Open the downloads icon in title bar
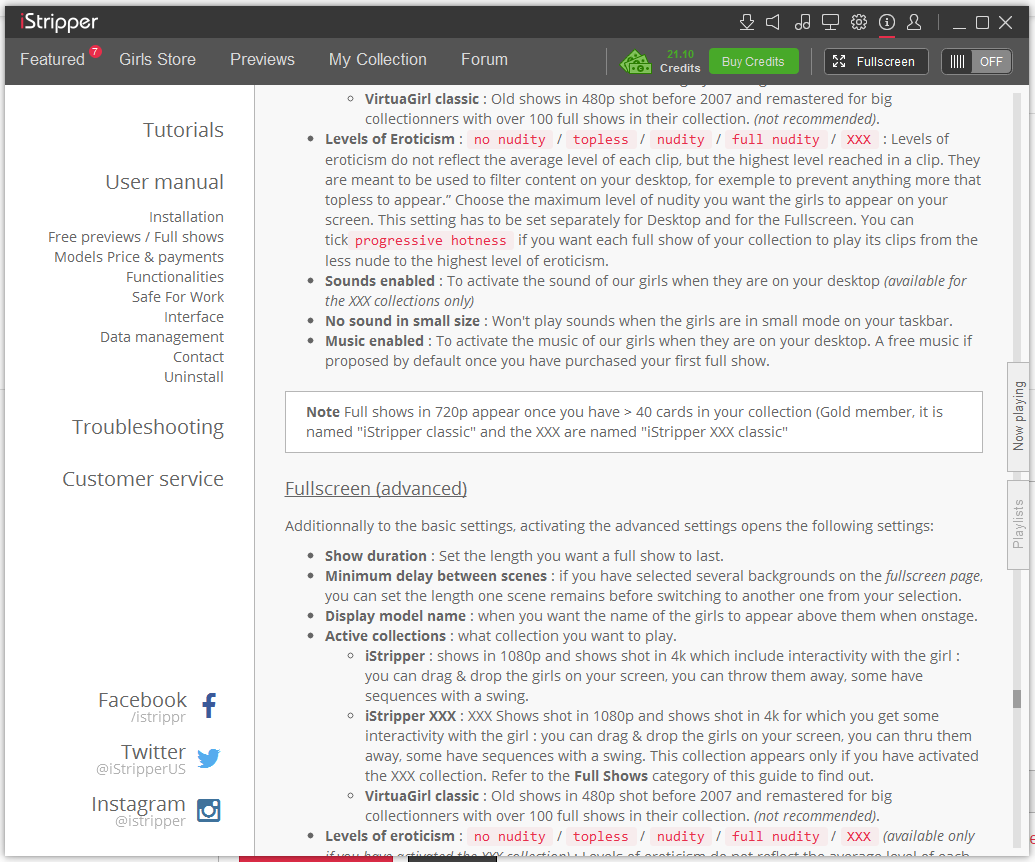The width and height of the screenshot is (1035, 862). [x=746, y=22]
